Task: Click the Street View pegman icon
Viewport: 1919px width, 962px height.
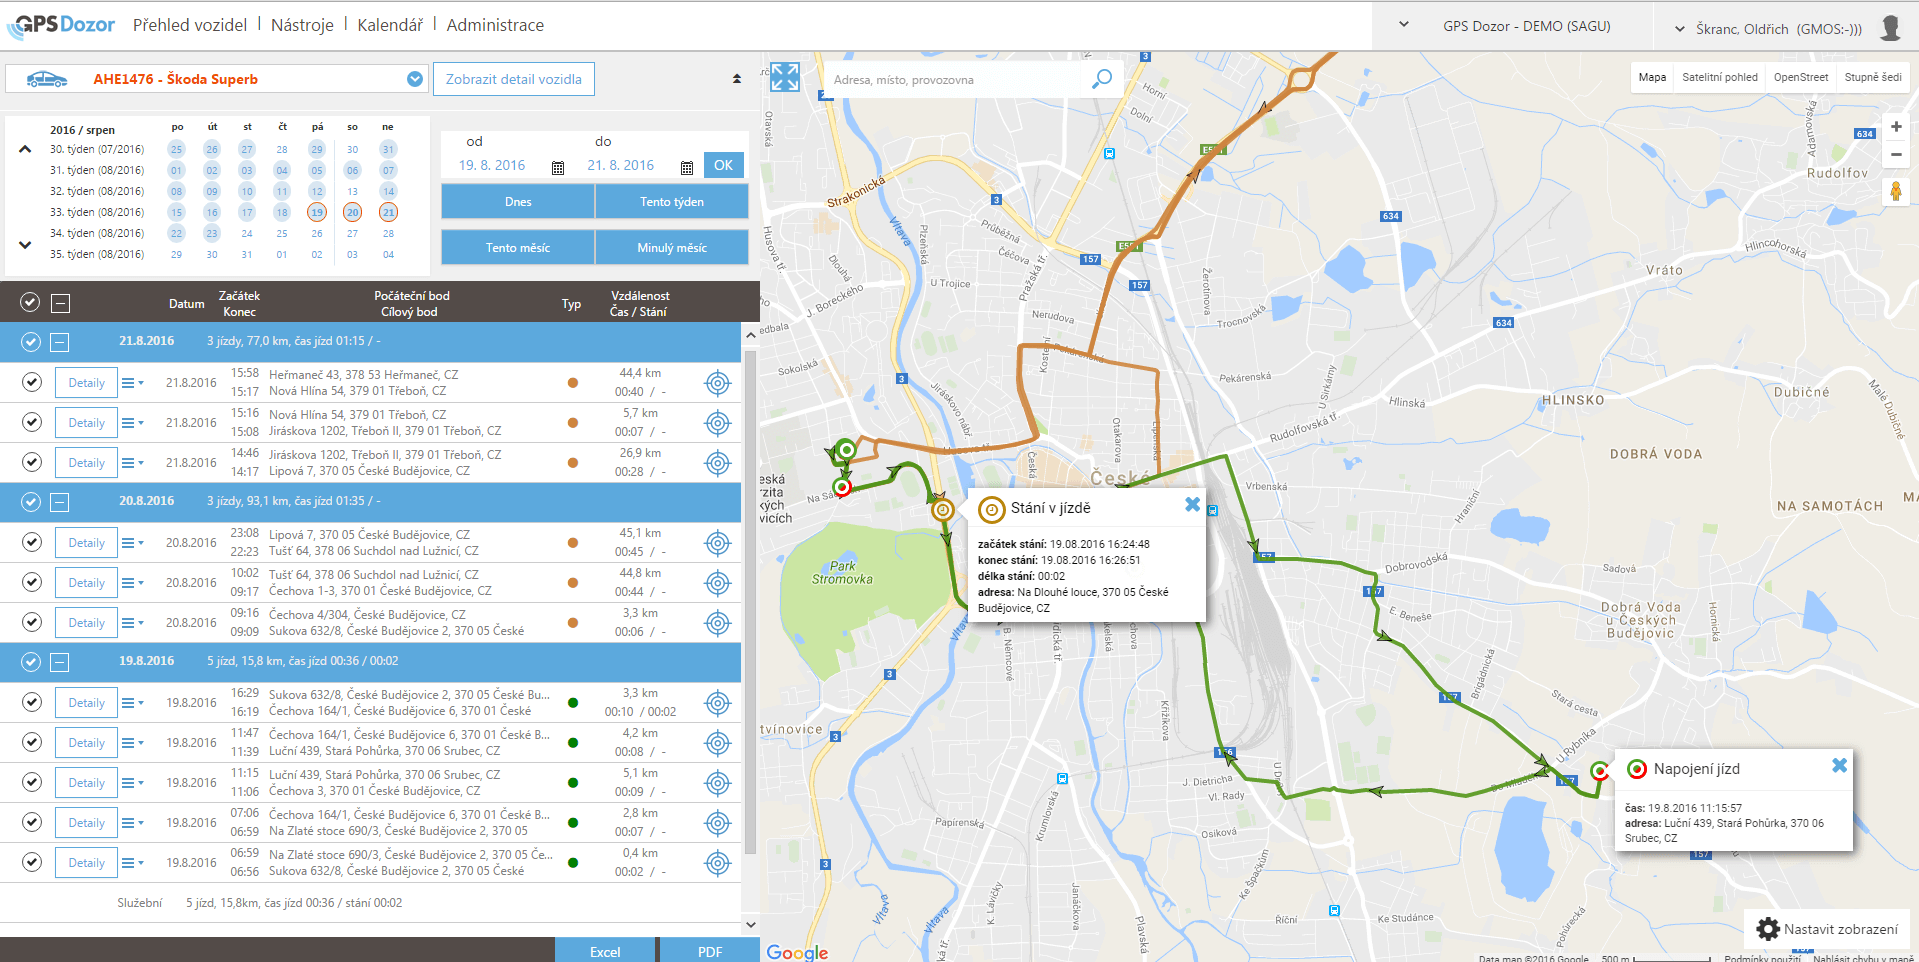Action: 1895,191
